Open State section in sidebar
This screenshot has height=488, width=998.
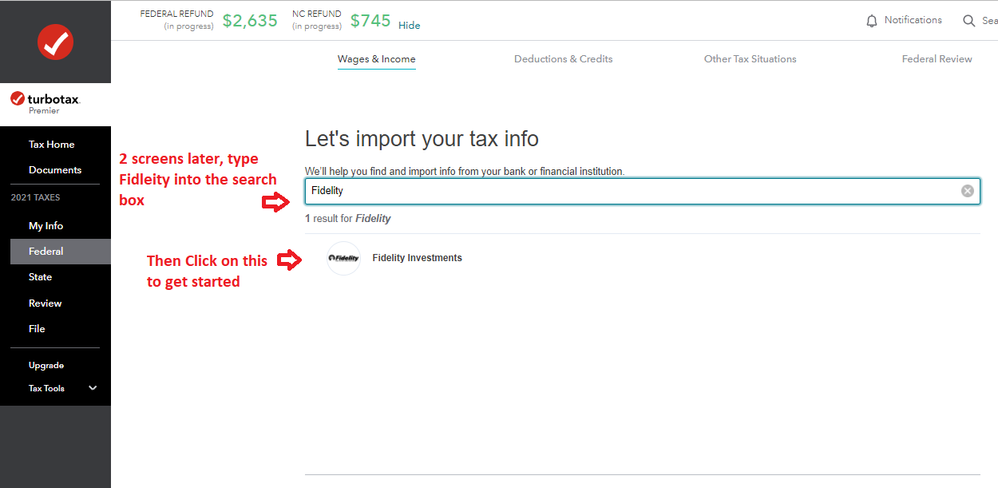pyautogui.click(x=40, y=277)
